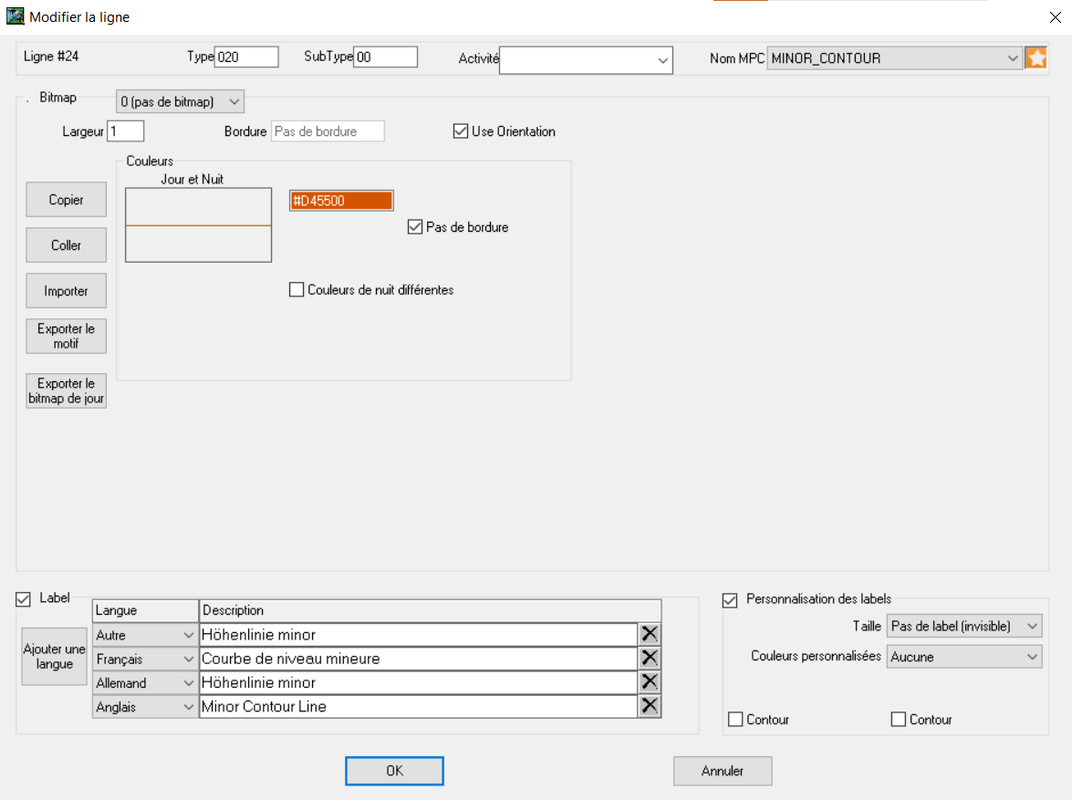The width and height of the screenshot is (1072, 800).
Task: Edit the Höhenlinie minor Autre description
Action: [418, 635]
